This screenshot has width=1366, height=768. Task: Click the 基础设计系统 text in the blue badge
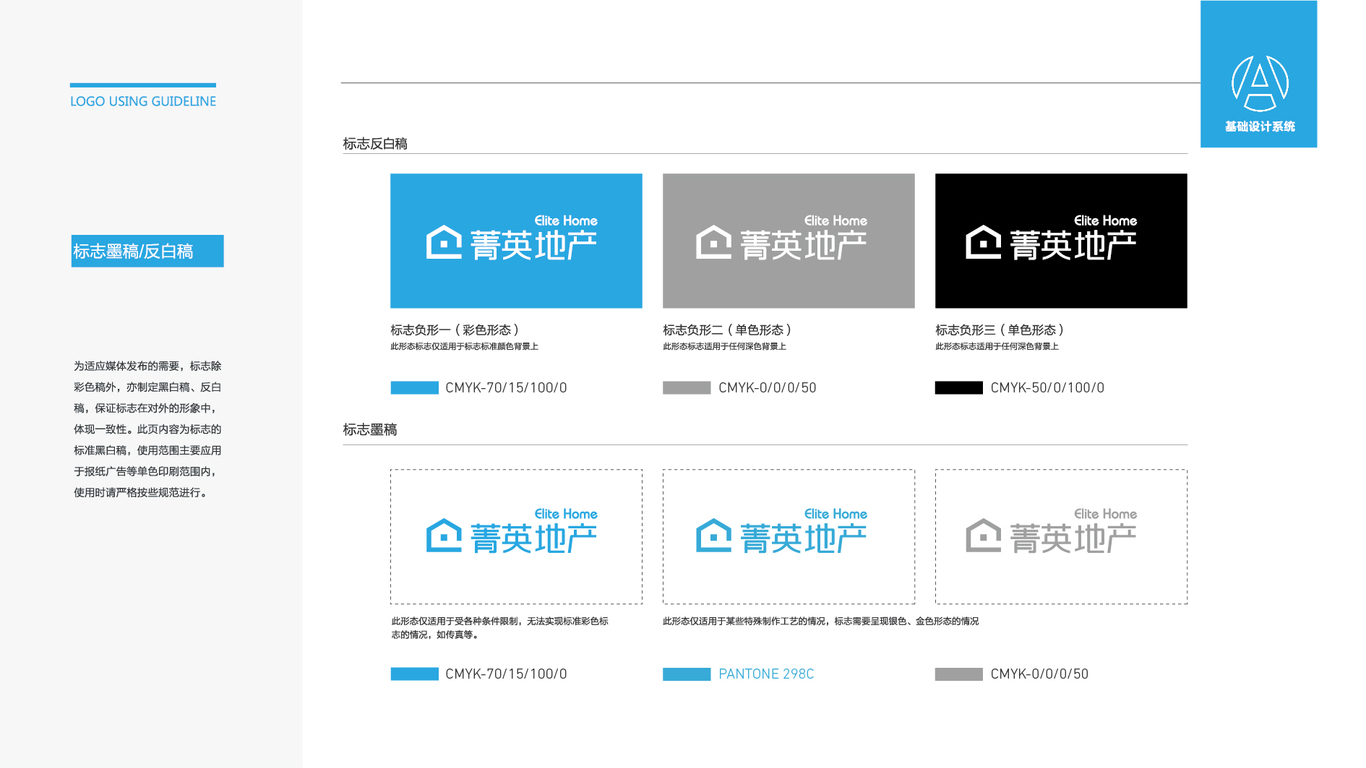(1259, 127)
